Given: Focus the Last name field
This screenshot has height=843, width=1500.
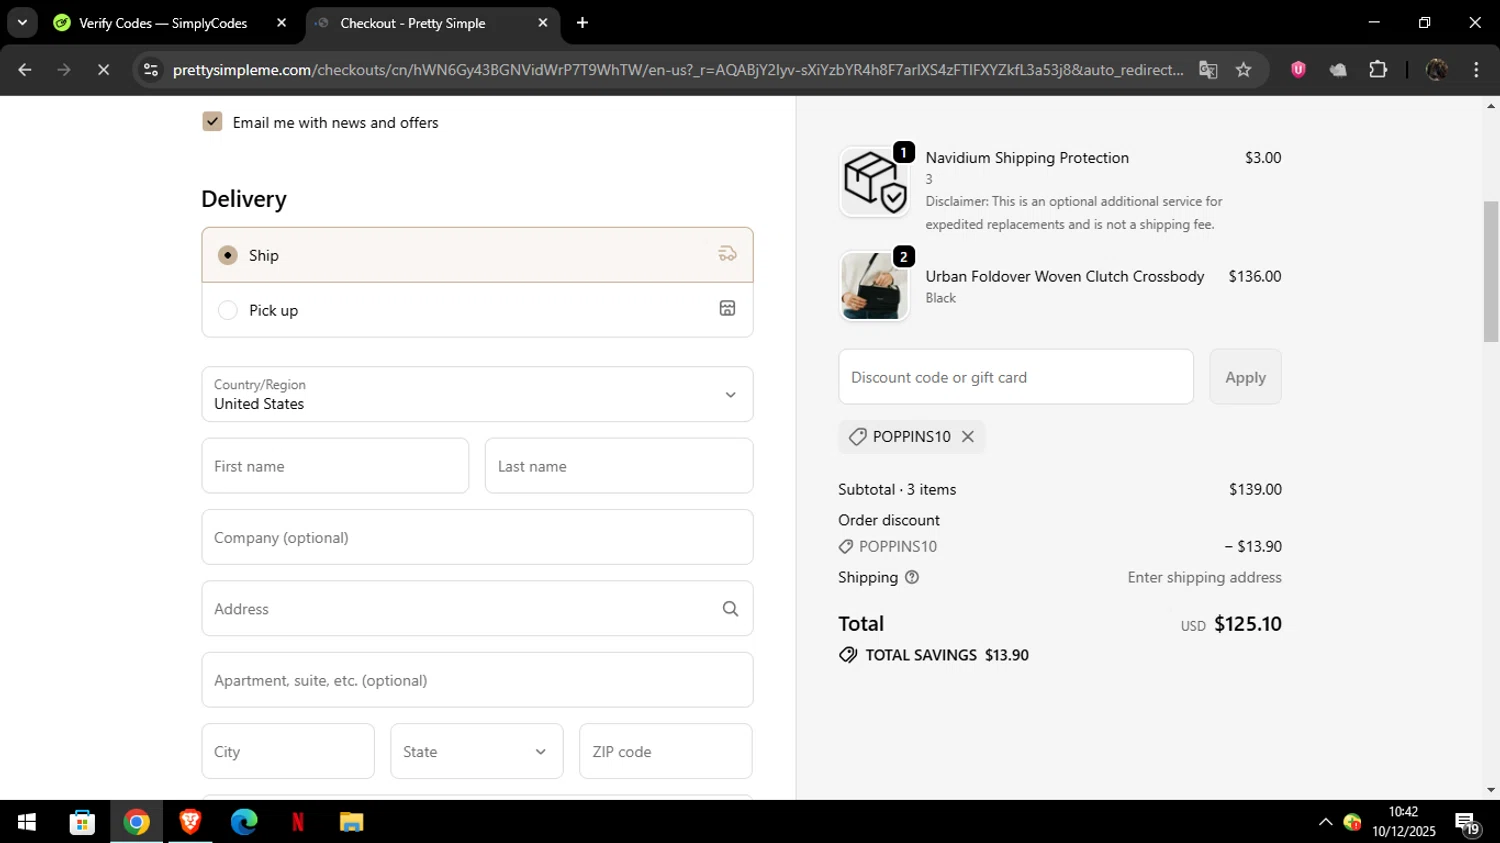Looking at the screenshot, I should [619, 466].
